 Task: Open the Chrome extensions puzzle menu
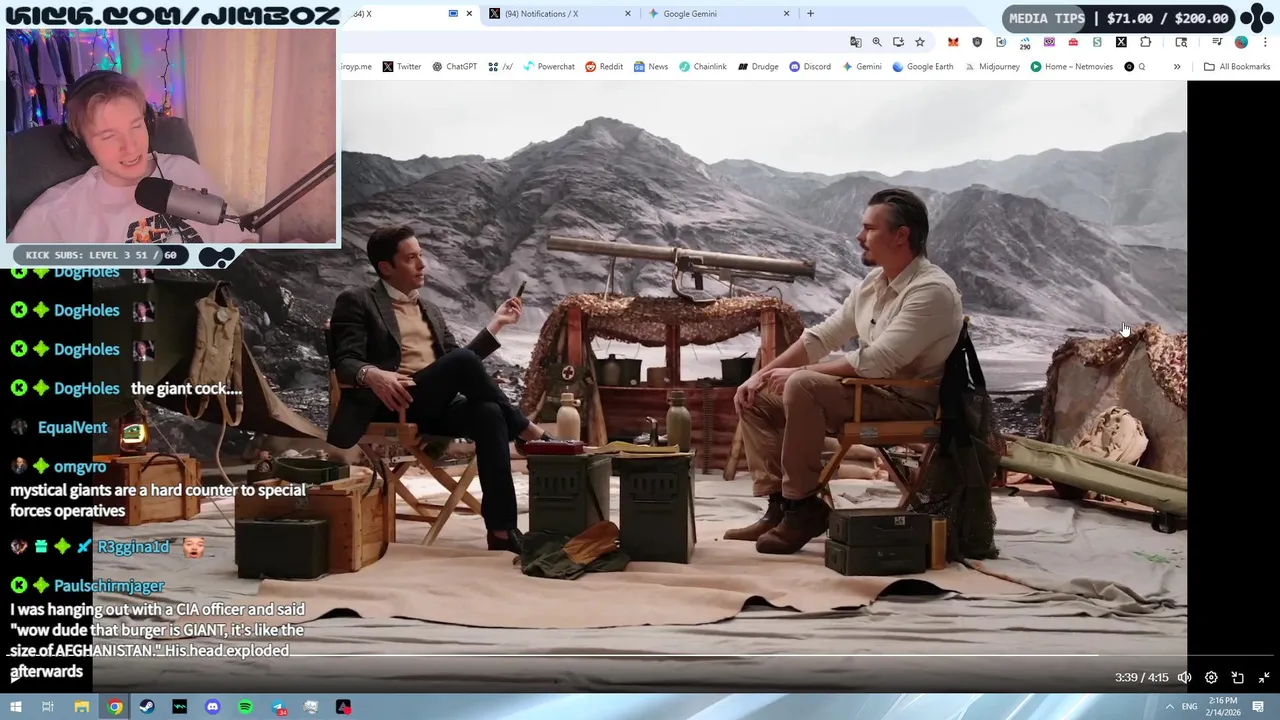1146,42
